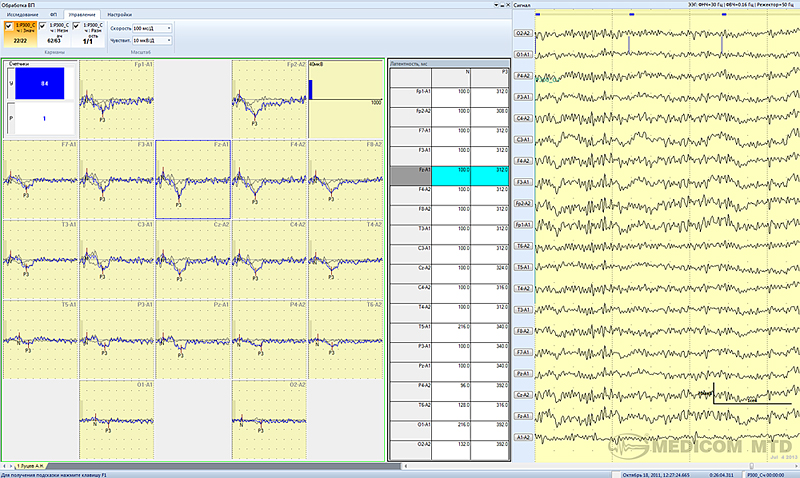Image resolution: width=800 pixels, height=478 pixels.
Task: Click the O1-A1 channel label in Сигнал panel
Action: tap(523, 54)
